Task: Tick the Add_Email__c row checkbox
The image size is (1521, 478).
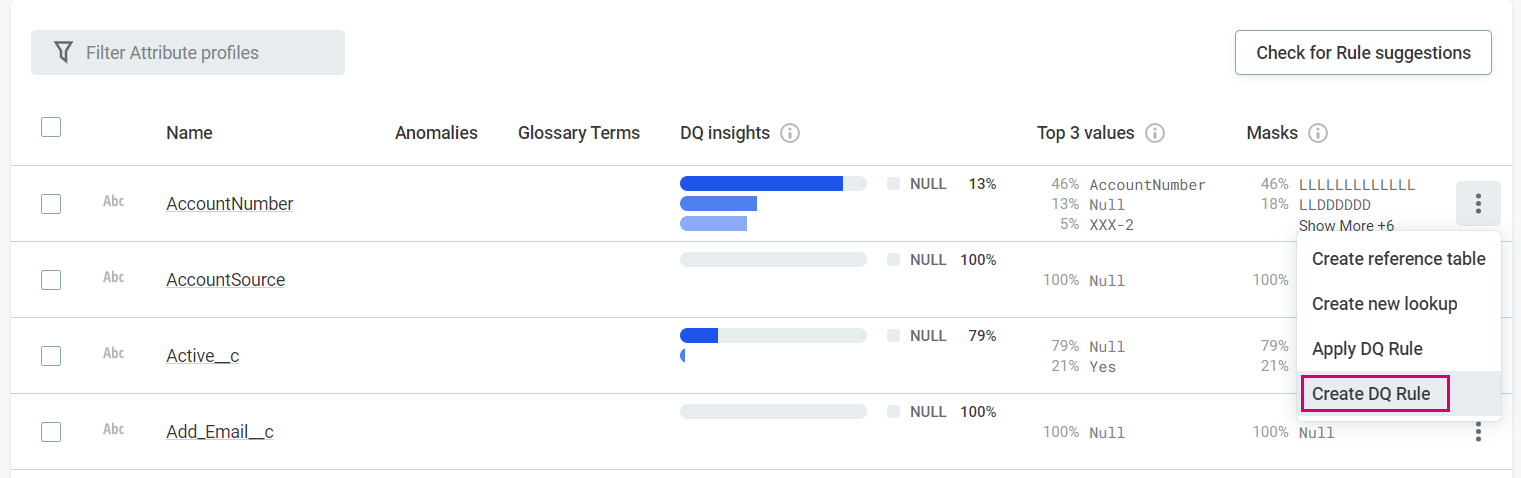Action: coord(51,432)
